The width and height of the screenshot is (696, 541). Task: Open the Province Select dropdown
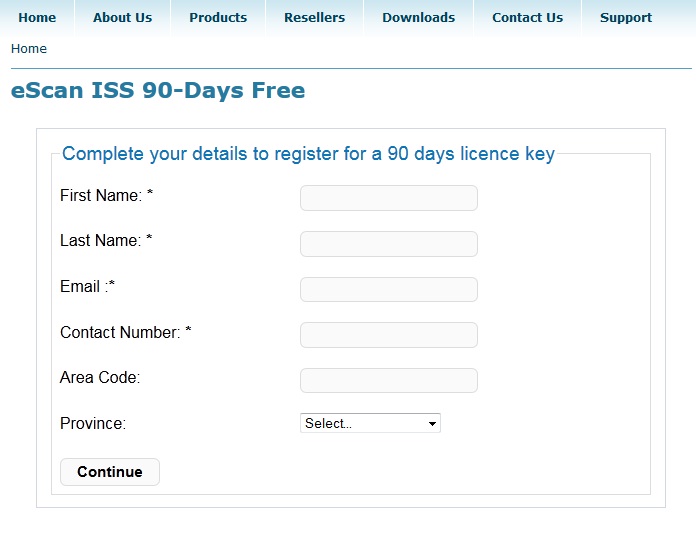370,423
